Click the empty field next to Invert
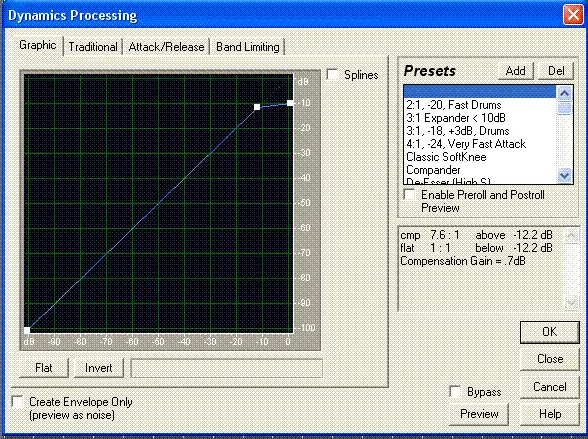This screenshot has height=439, width=588. point(226,368)
